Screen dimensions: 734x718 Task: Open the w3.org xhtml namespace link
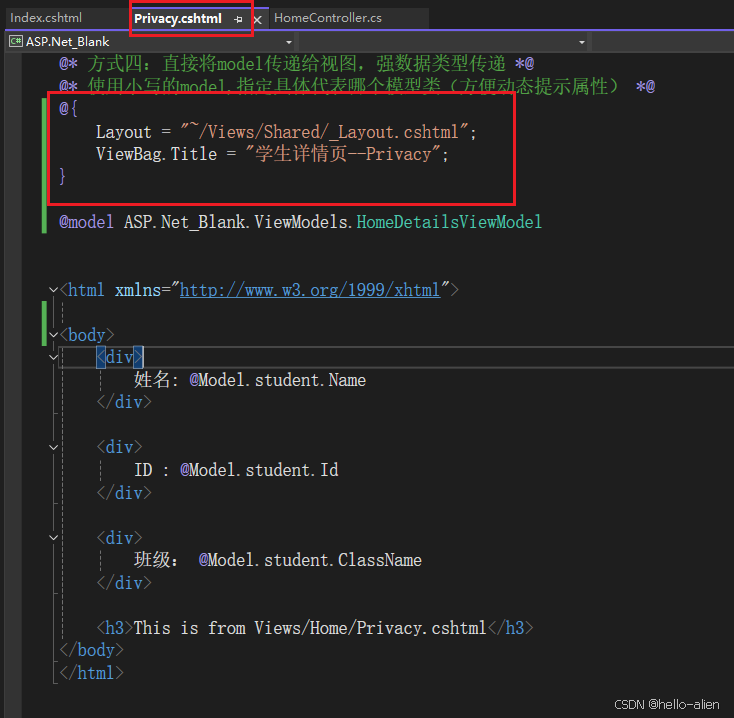(x=310, y=290)
